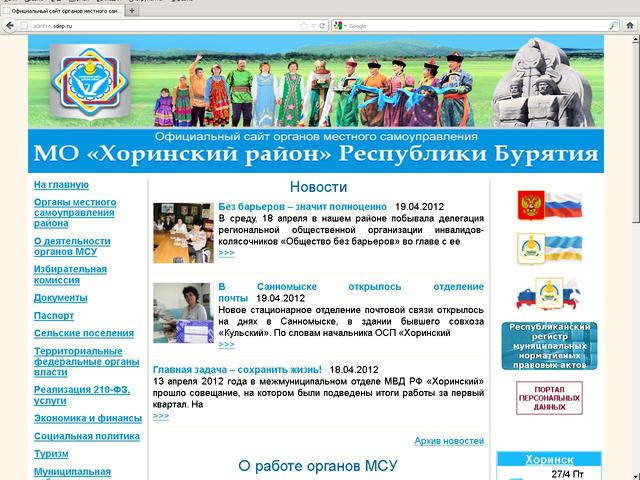Open headline В Санномыске открылось отделение почты

(x=351, y=292)
